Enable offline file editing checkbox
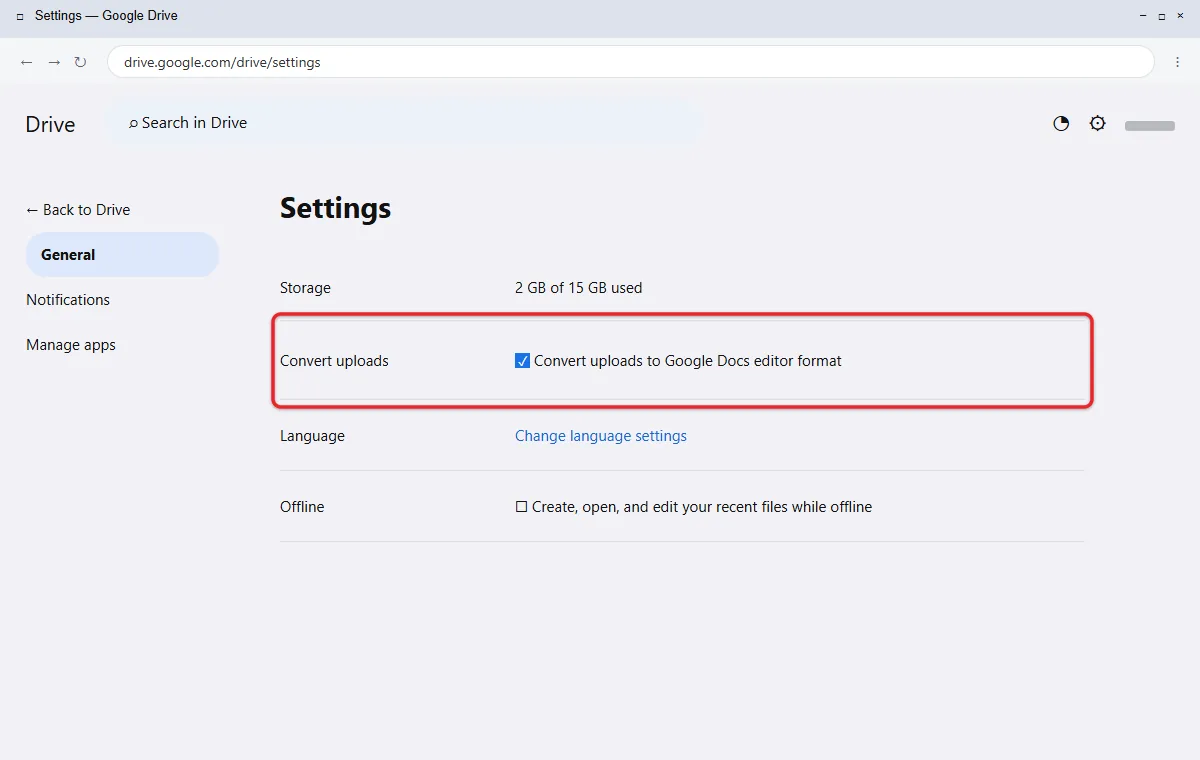 pyautogui.click(x=521, y=507)
